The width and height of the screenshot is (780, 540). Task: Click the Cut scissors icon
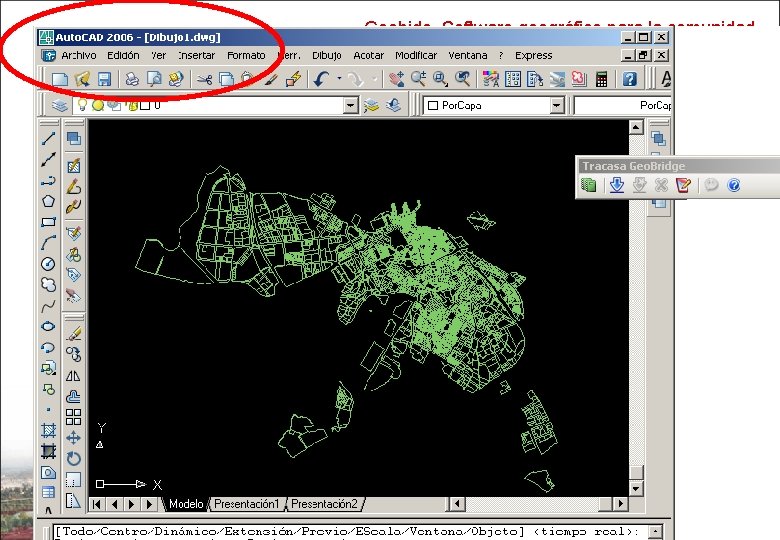204,79
